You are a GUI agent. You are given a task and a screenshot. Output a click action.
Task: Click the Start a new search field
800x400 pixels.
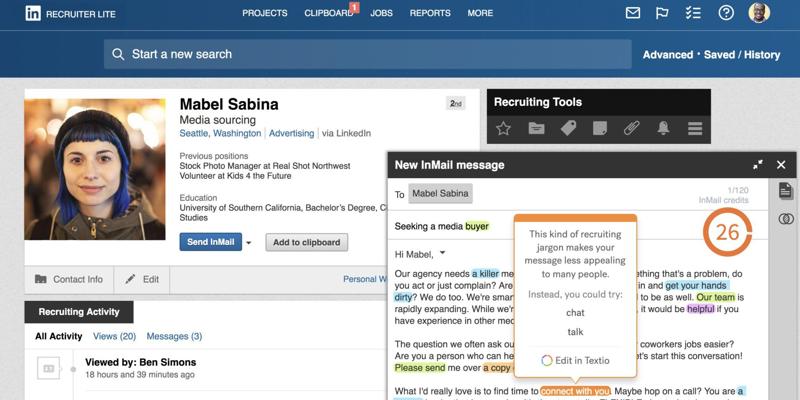click(367, 54)
